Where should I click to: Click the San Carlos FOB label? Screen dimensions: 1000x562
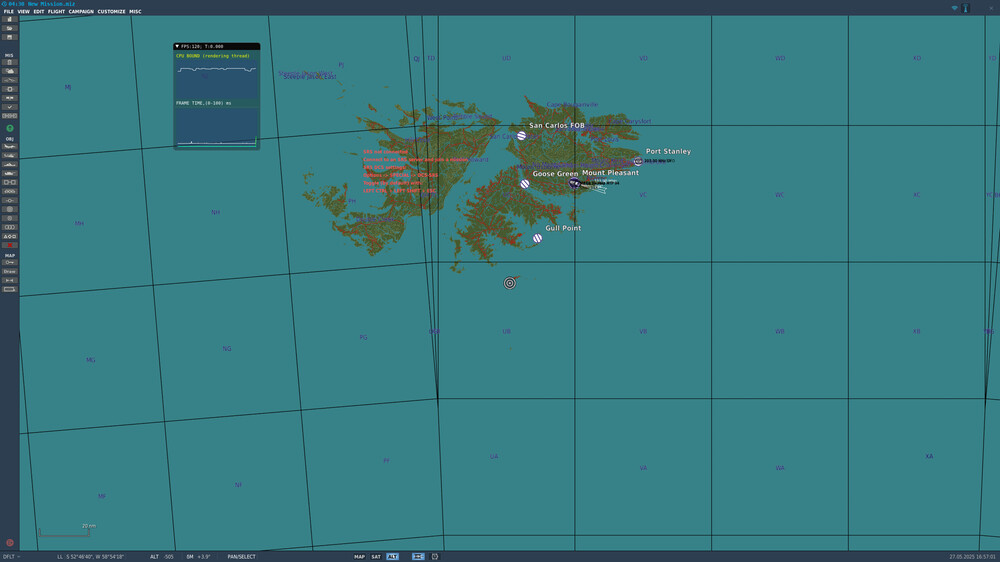pyautogui.click(x=557, y=126)
